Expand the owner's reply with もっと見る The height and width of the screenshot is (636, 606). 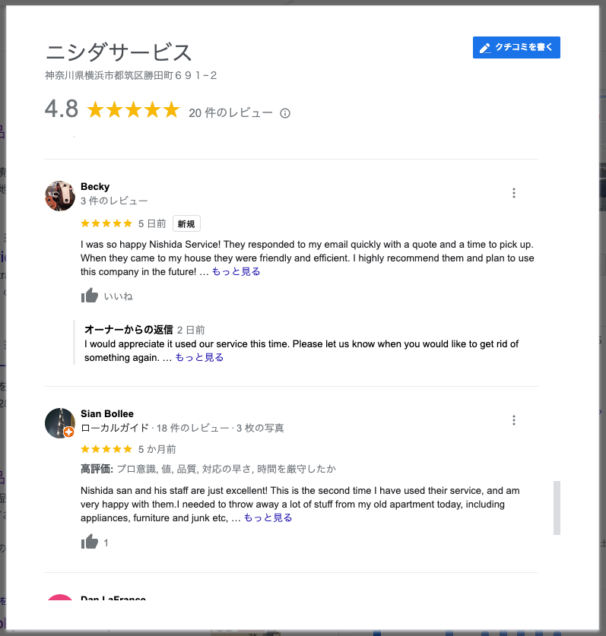(x=199, y=357)
